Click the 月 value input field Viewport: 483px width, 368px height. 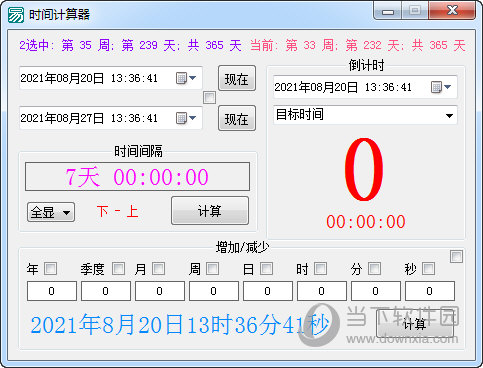[160, 291]
